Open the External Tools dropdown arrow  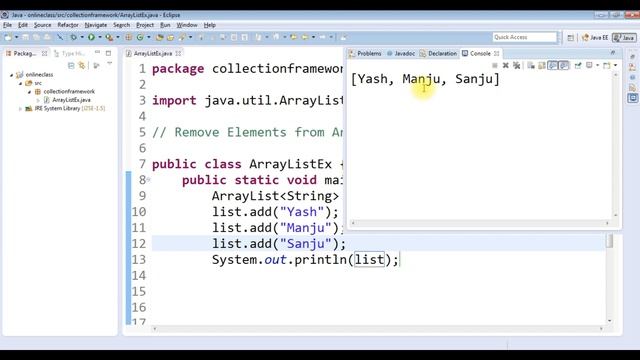point(118,37)
